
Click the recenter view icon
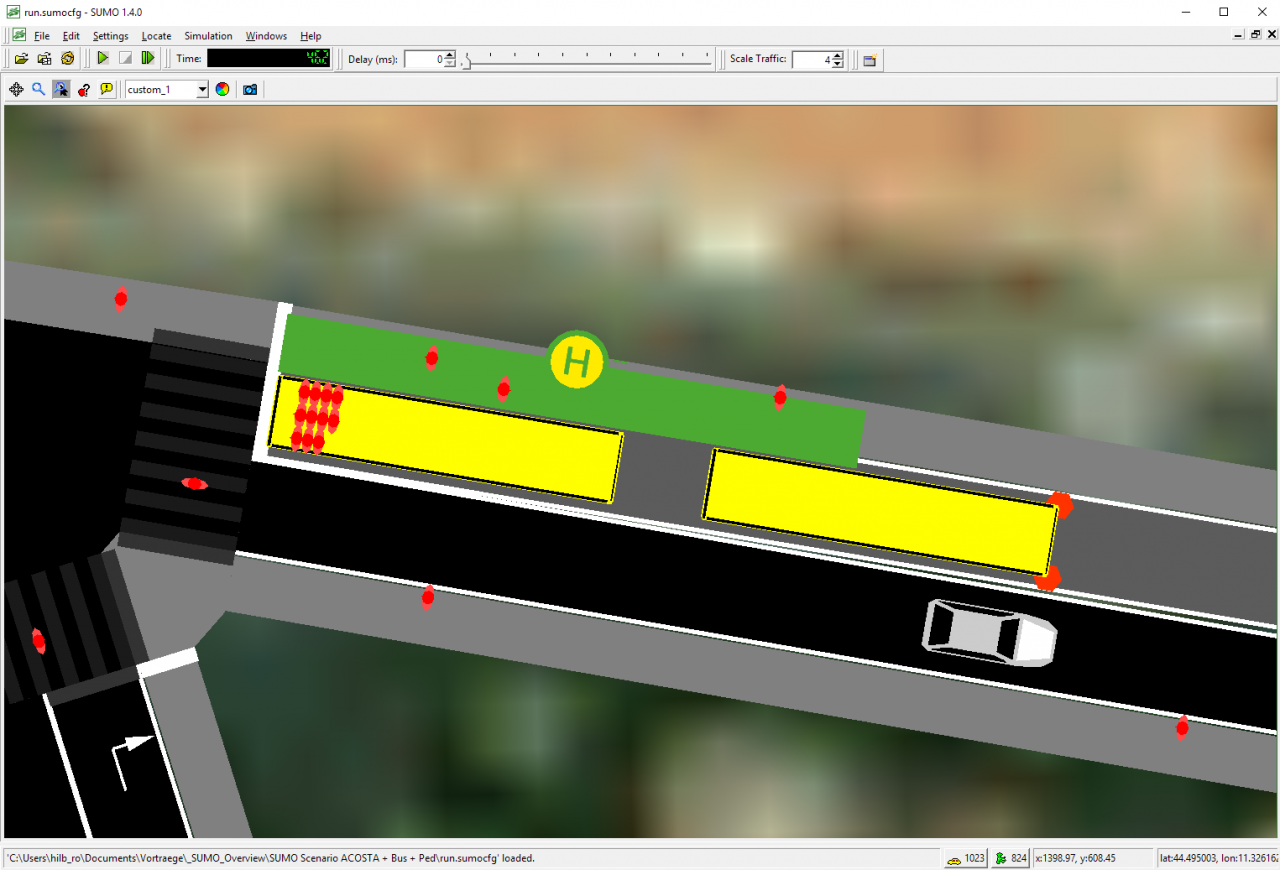(x=16, y=89)
